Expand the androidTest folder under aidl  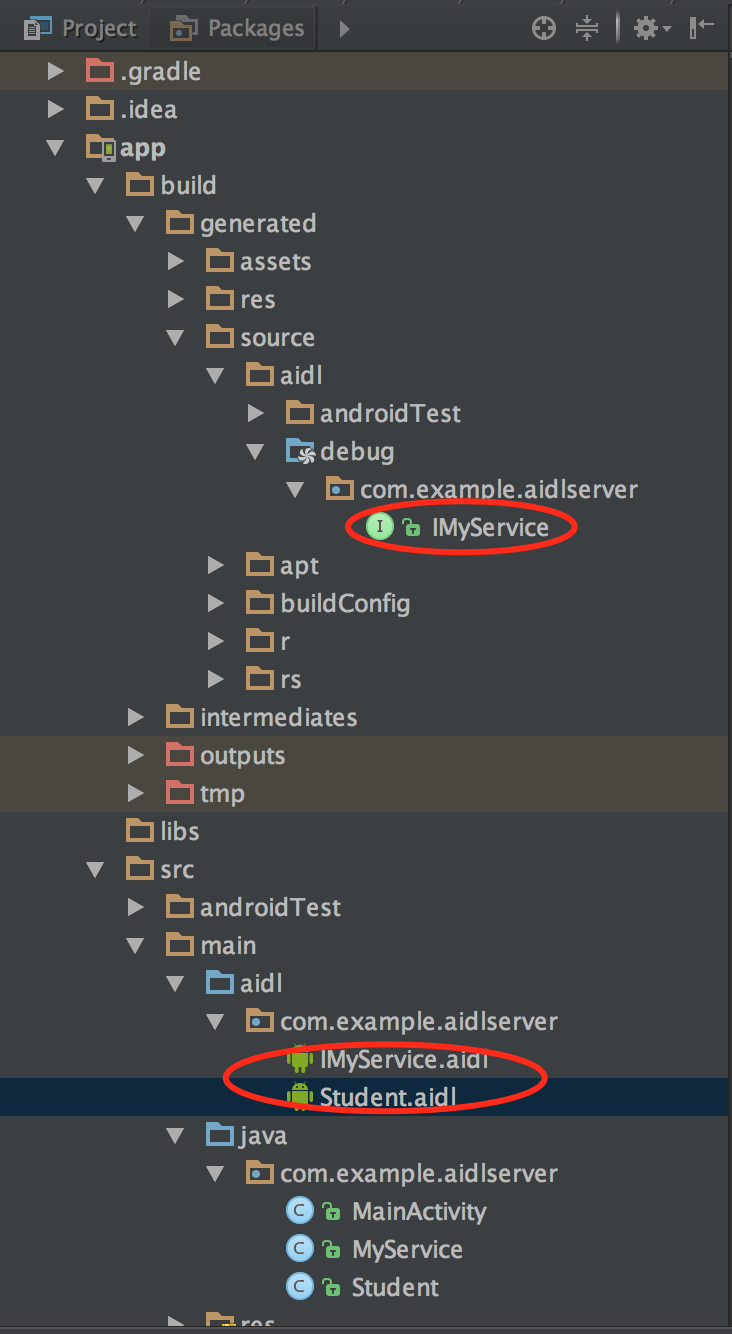(x=256, y=413)
